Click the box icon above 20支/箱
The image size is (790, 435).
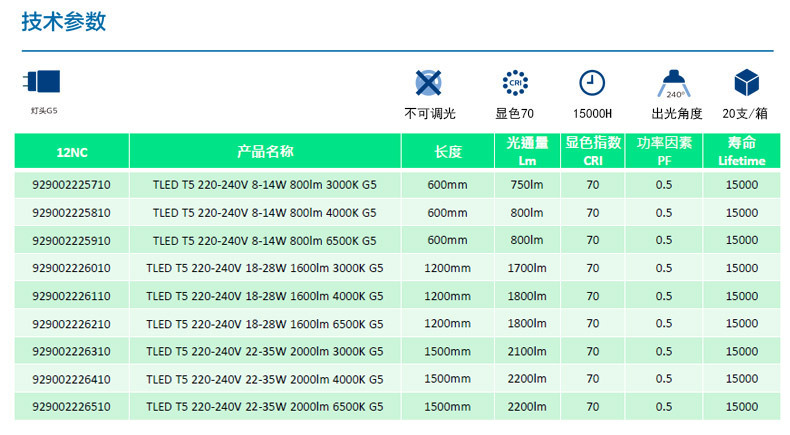point(744,83)
